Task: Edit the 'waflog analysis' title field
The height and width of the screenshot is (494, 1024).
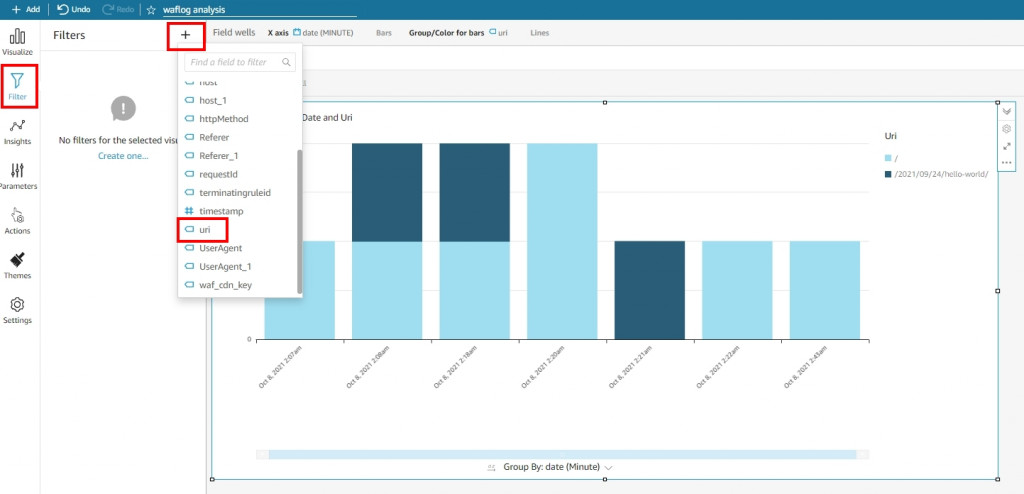Action: coord(259,10)
